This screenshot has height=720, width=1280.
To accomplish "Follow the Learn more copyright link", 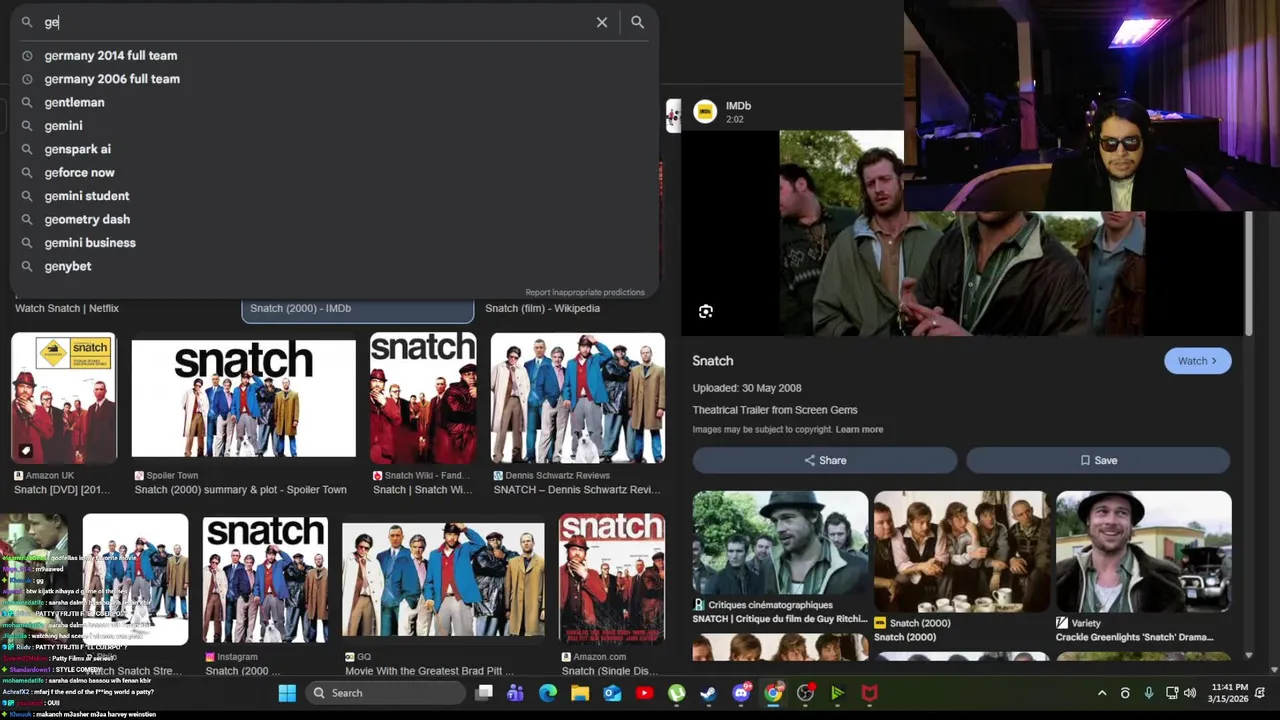I will click(859, 429).
